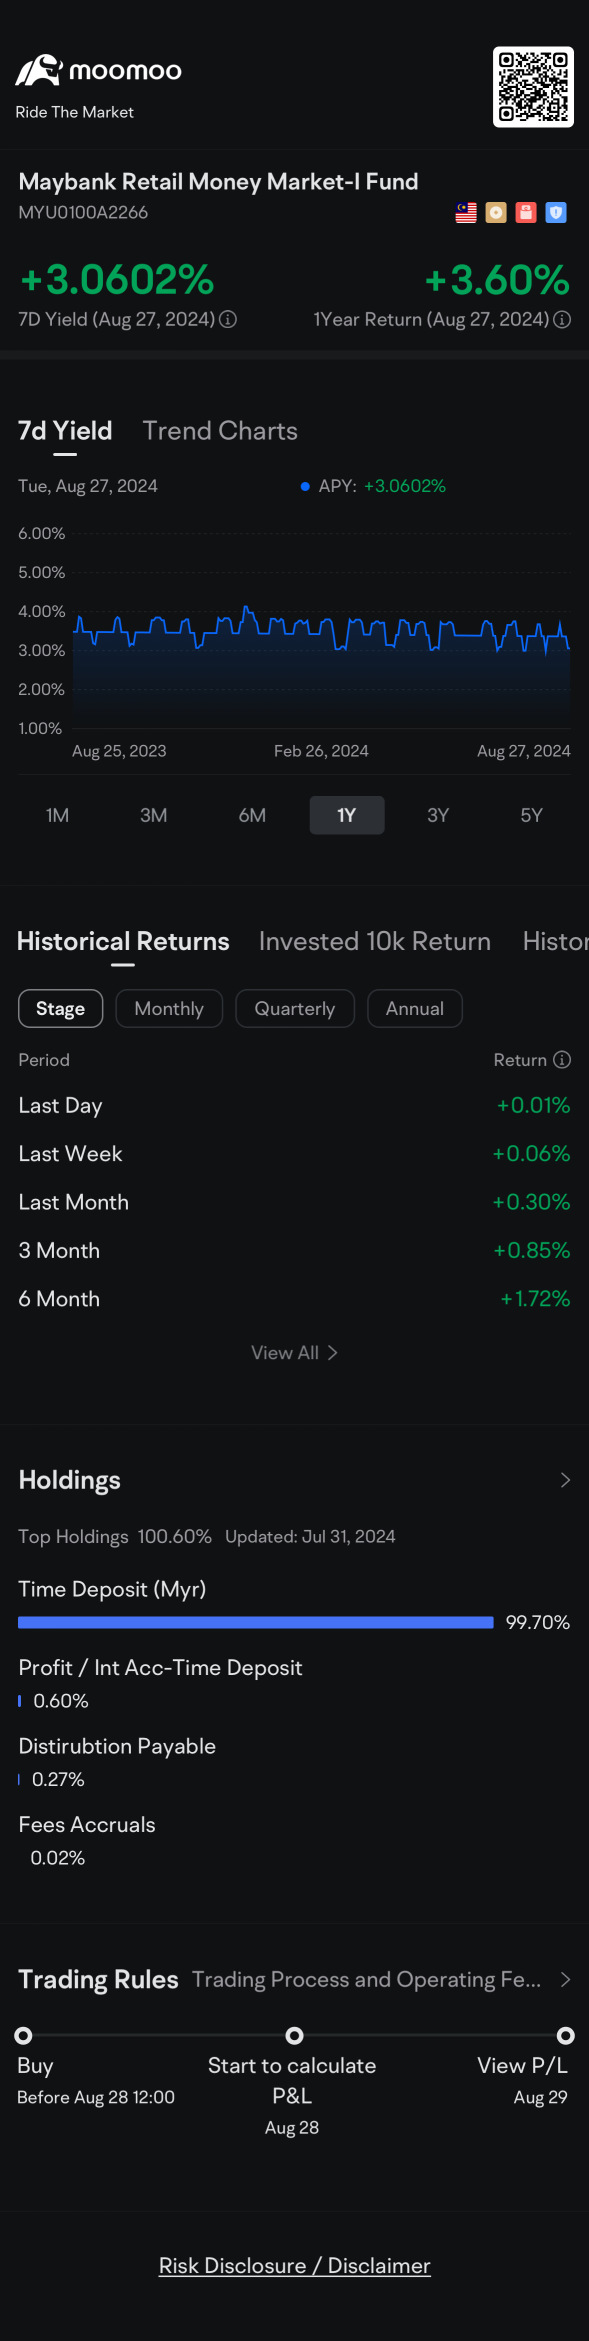Select the 5Y chart range
The image size is (589, 2341).
coord(532,816)
